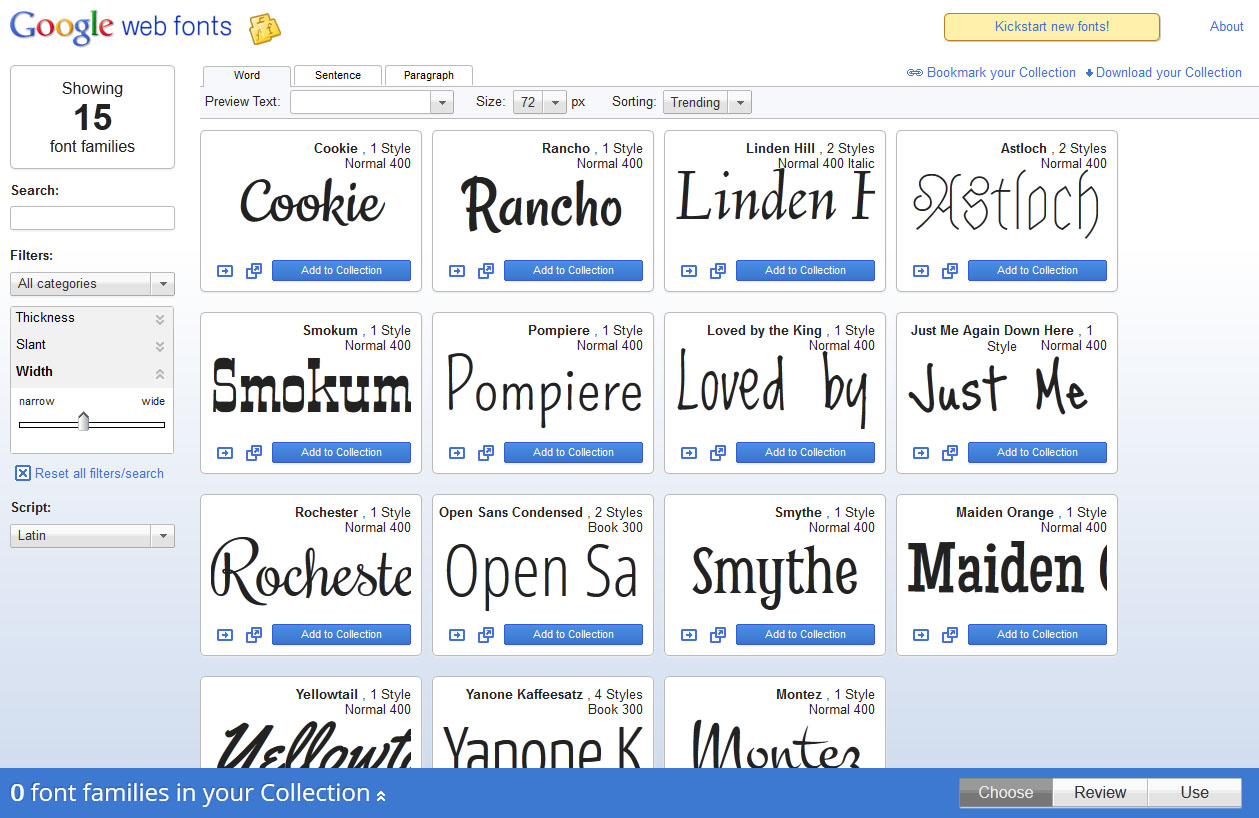The image size is (1259, 818).
Task: Click quick-use arrow icon on Maiden Orange card
Action: point(921,635)
